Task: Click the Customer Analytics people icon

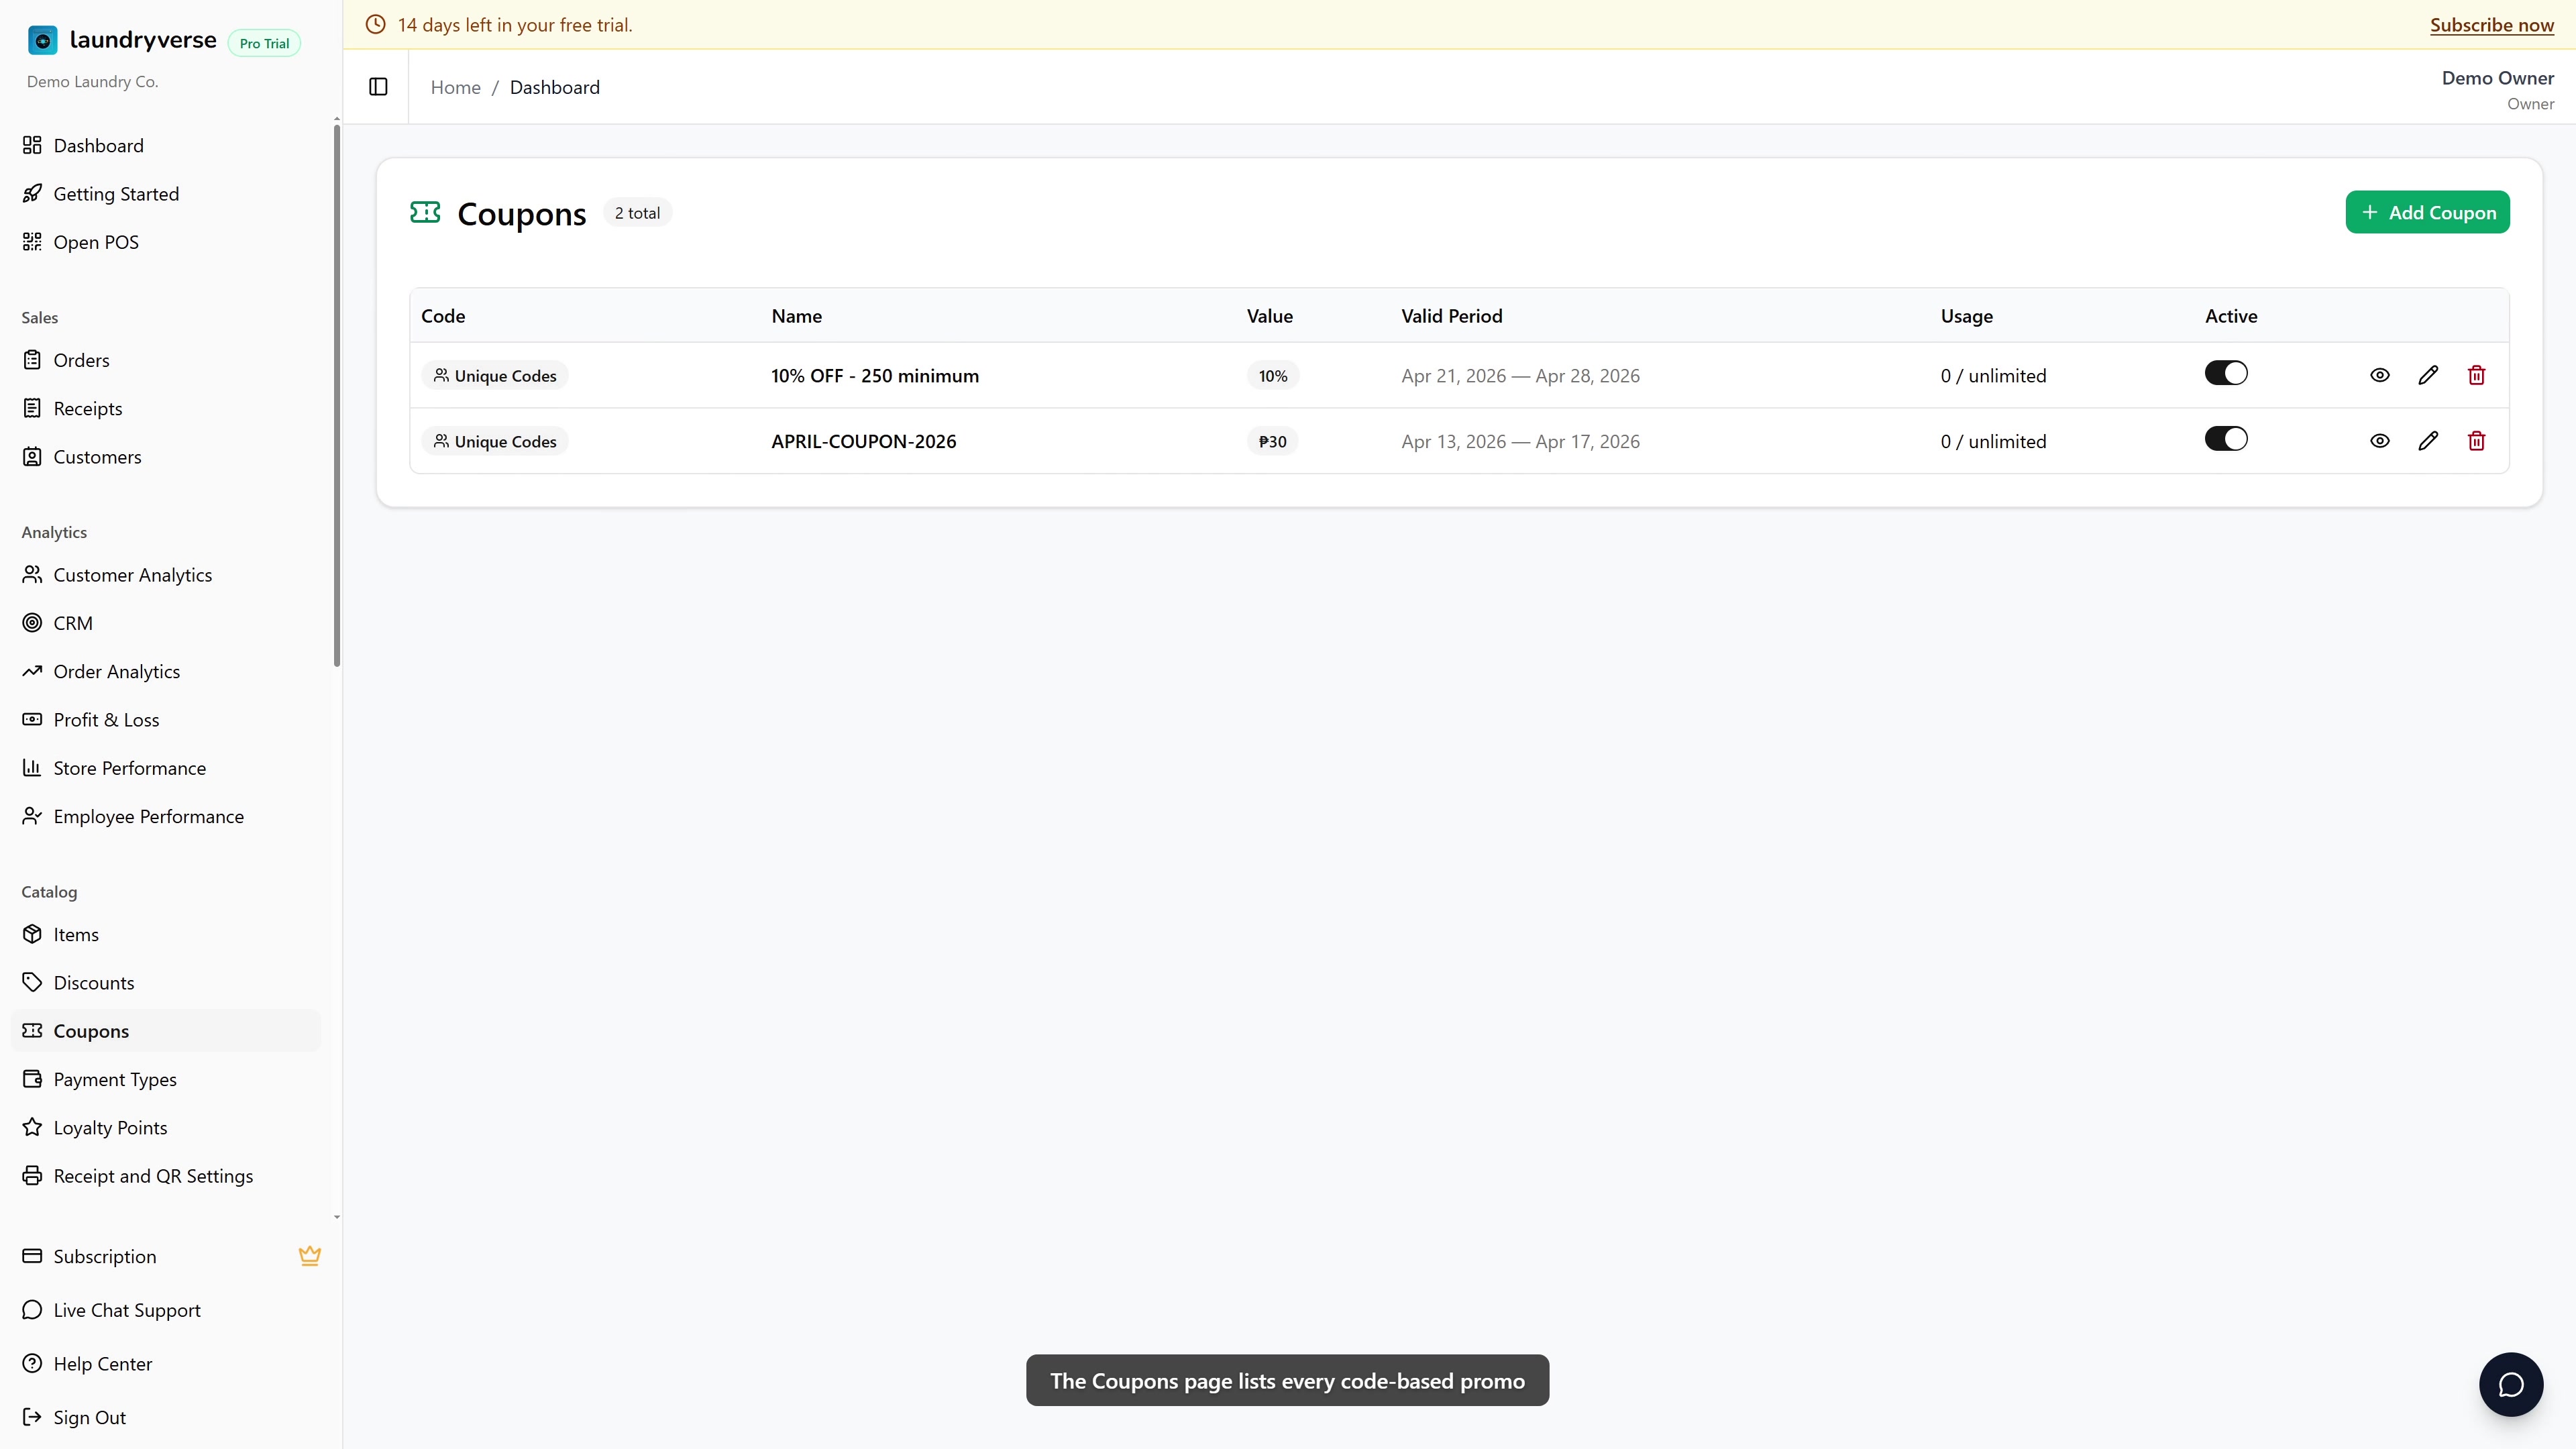Action: coord(32,575)
